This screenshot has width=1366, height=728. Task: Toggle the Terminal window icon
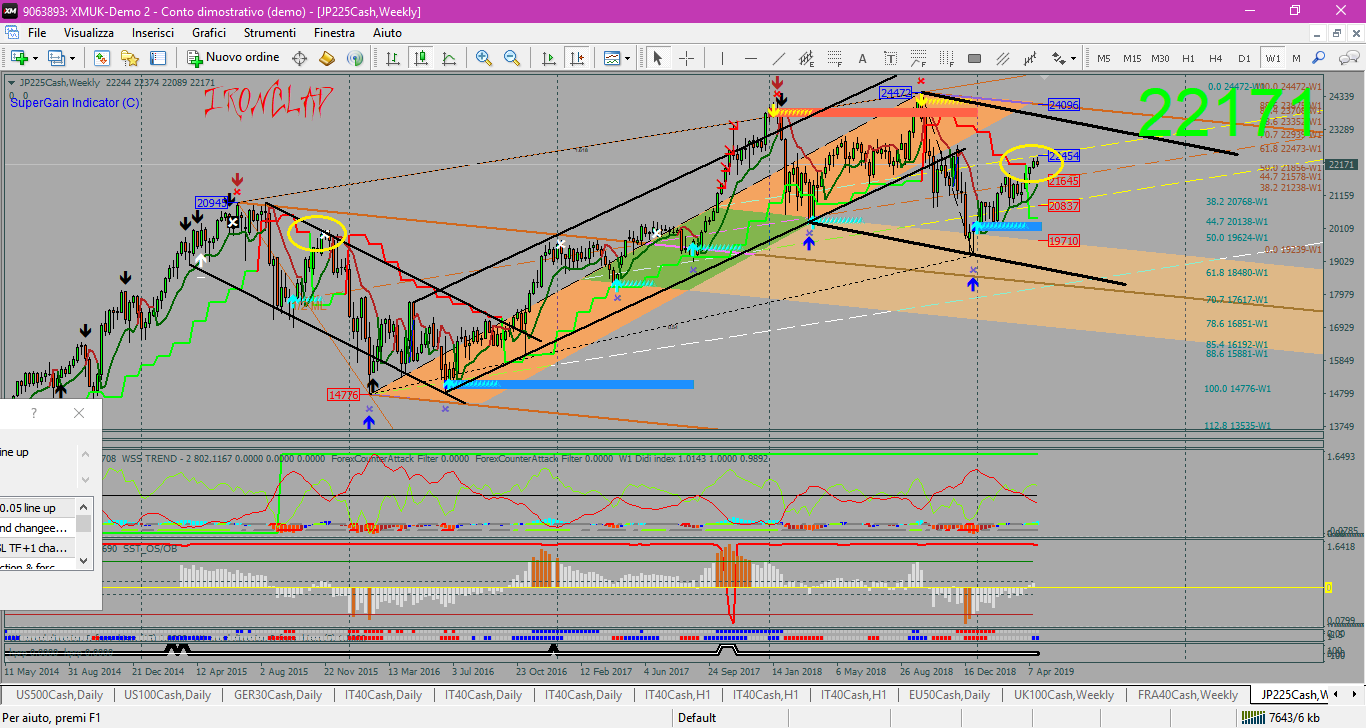pyautogui.click(x=158, y=58)
